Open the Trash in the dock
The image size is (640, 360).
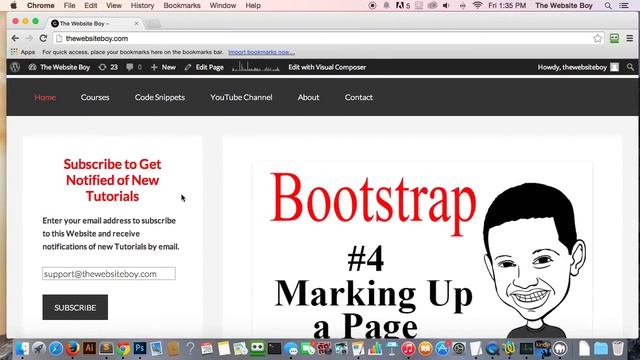click(x=618, y=349)
